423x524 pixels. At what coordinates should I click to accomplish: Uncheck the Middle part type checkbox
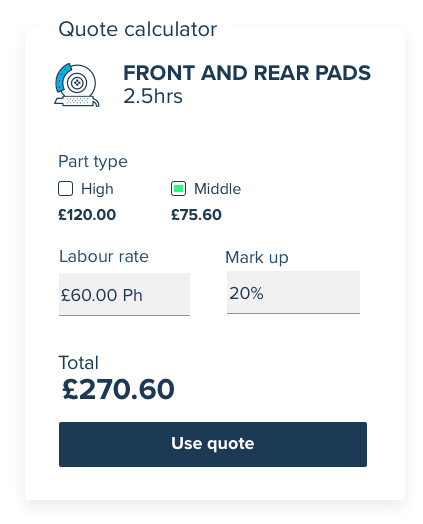coord(178,188)
